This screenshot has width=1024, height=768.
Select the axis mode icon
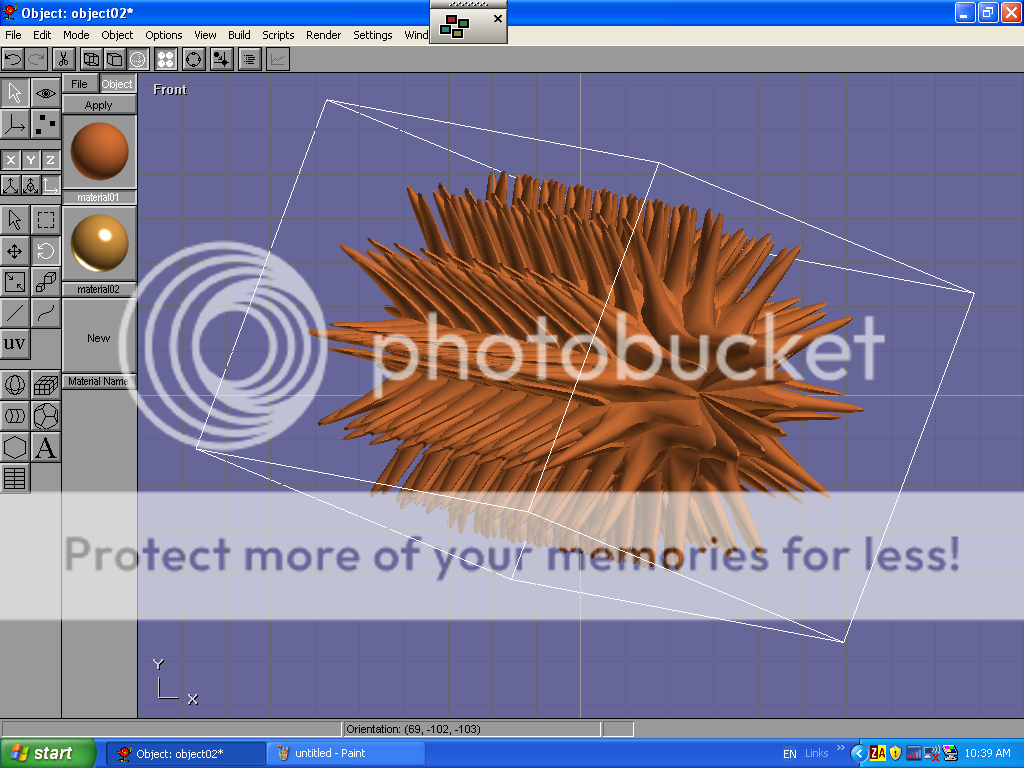pyautogui.click(x=14, y=123)
